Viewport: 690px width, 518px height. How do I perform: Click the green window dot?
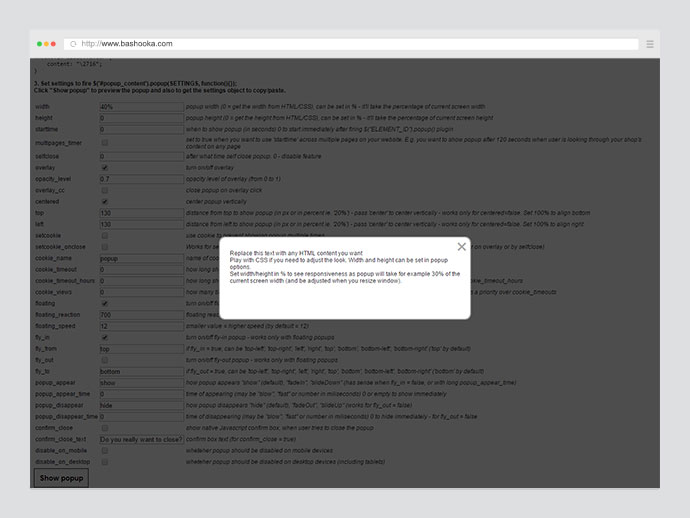(x=39, y=44)
